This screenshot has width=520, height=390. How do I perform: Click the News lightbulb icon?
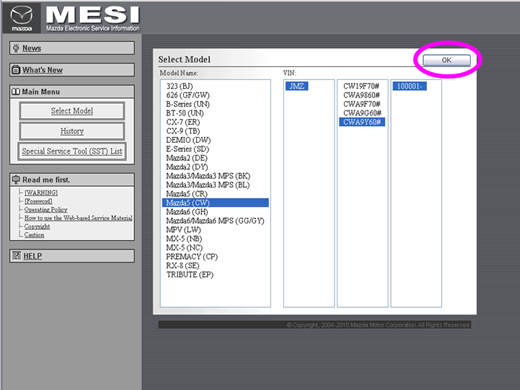point(16,48)
